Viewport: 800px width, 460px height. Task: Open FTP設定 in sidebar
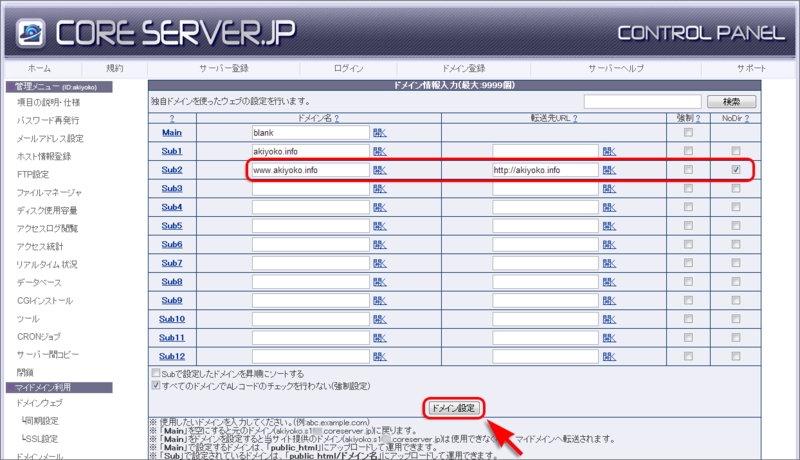pyautogui.click(x=33, y=174)
